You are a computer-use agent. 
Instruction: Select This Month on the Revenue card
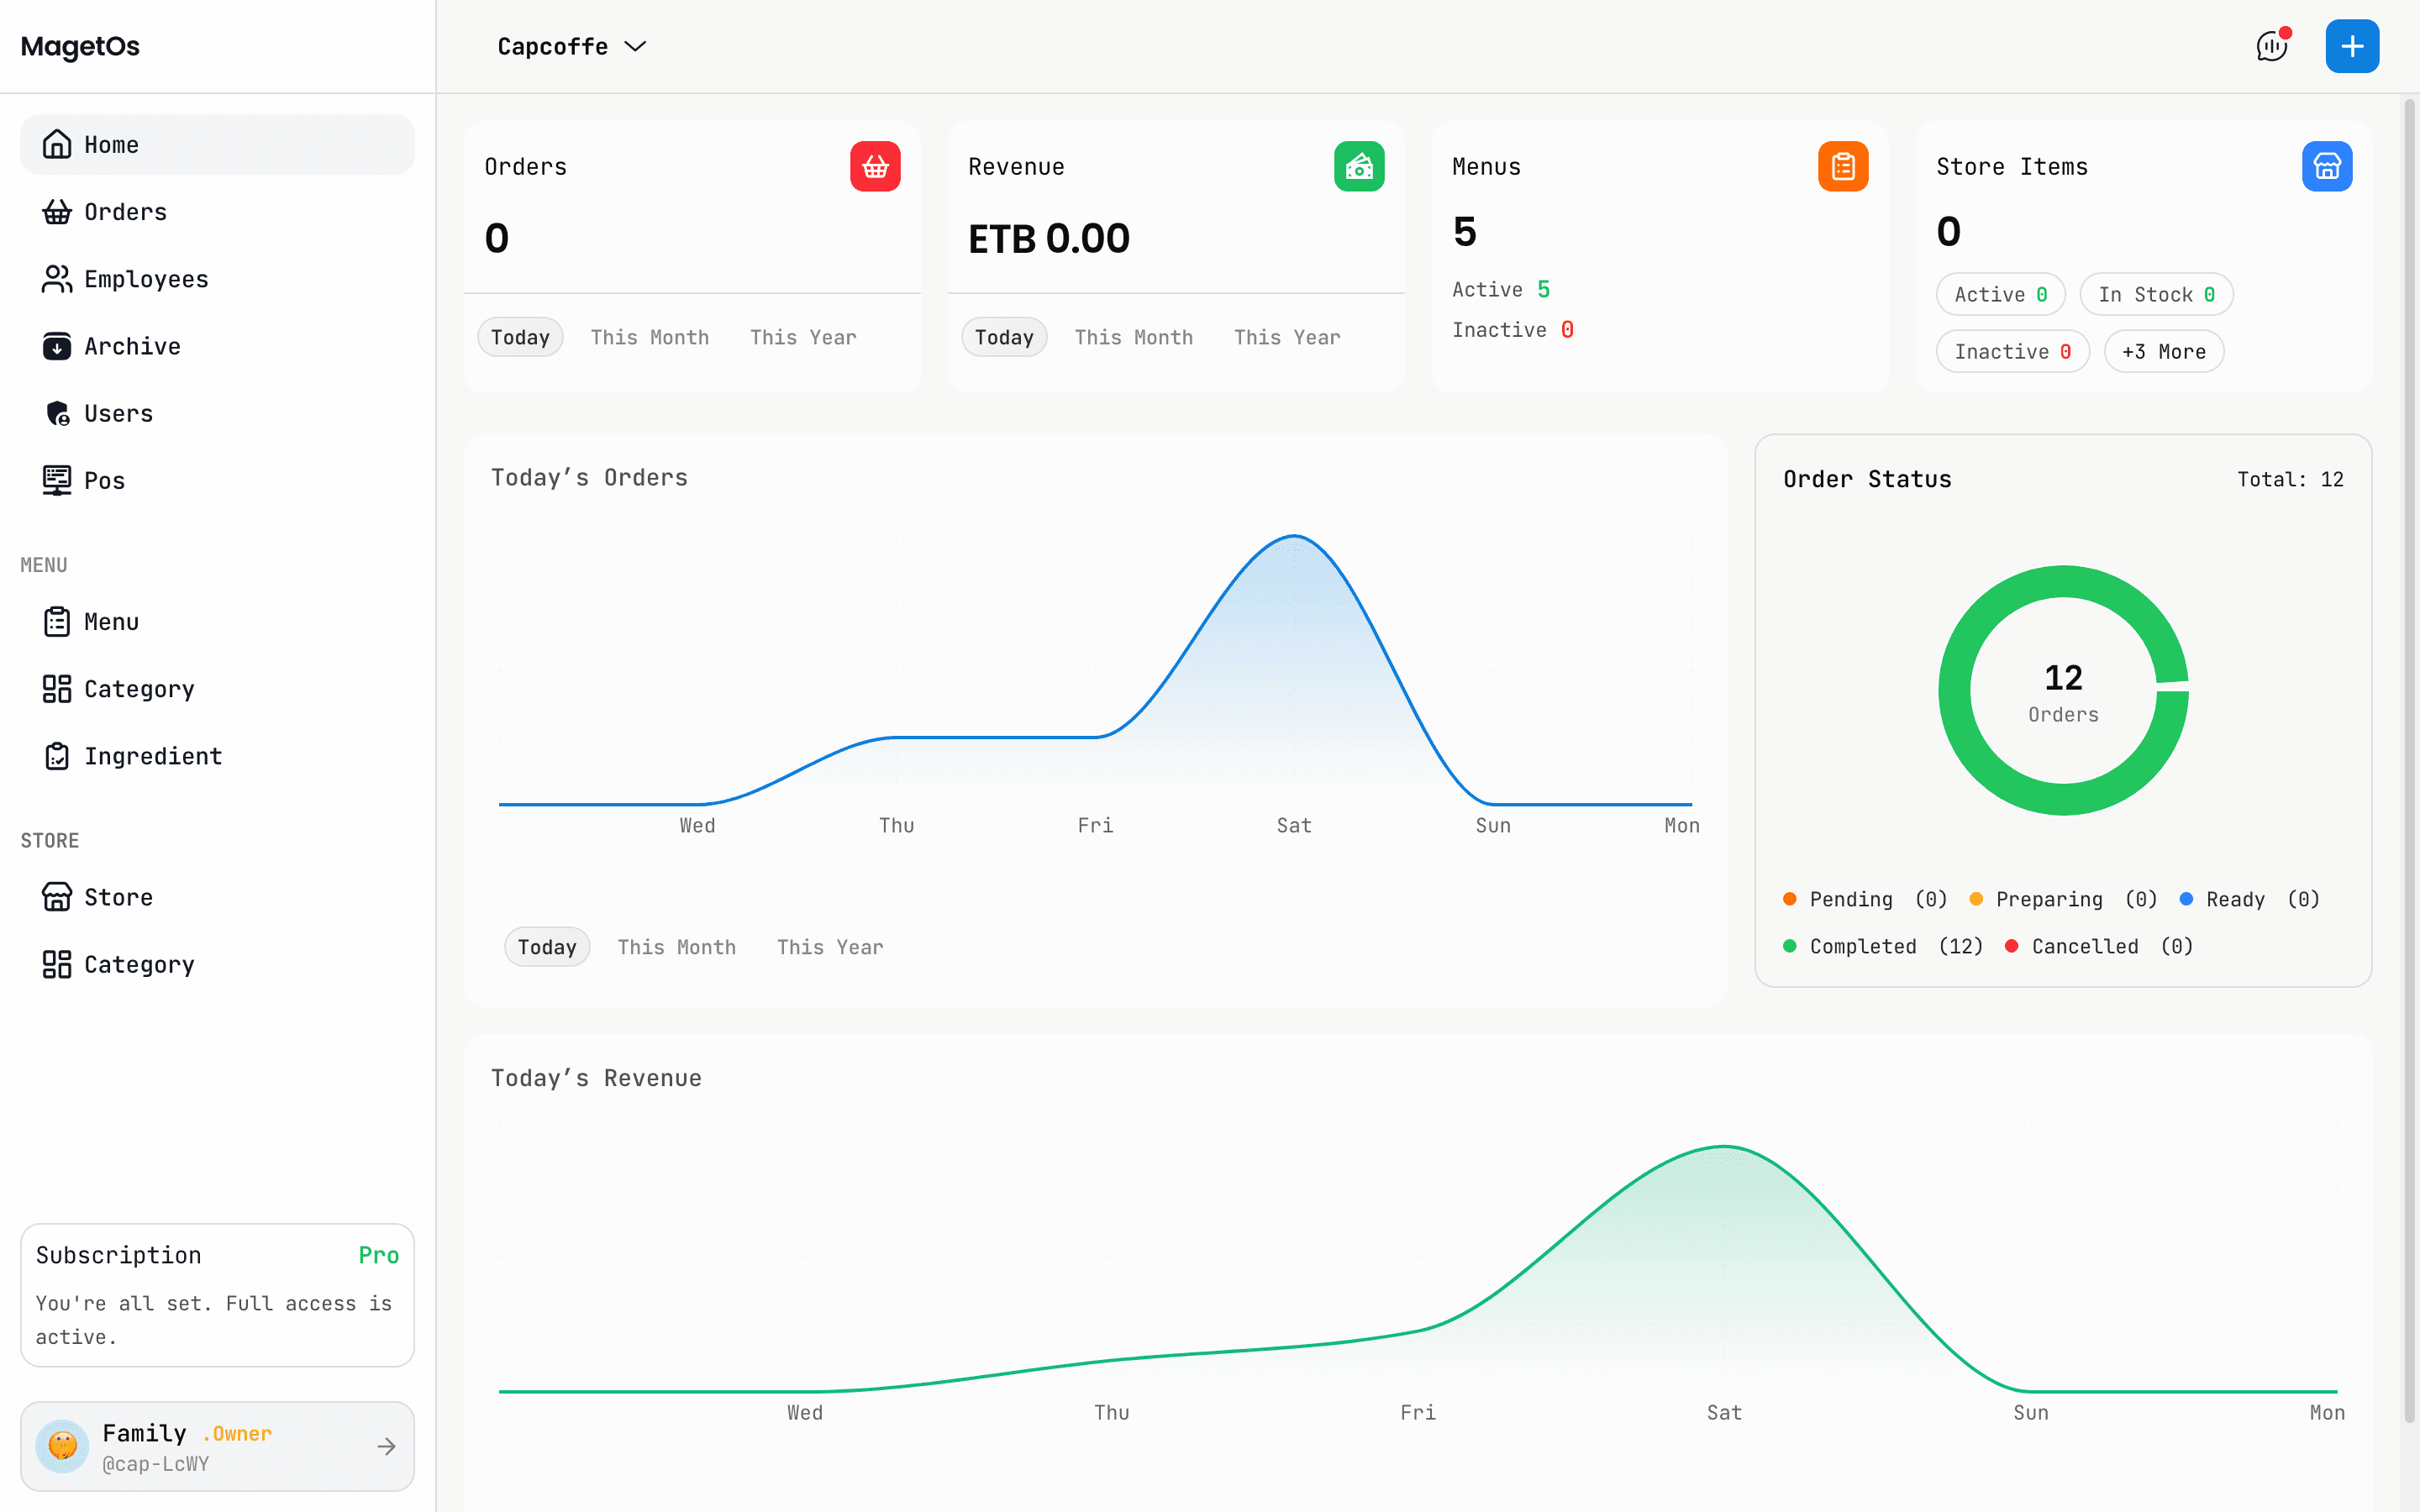(1134, 337)
